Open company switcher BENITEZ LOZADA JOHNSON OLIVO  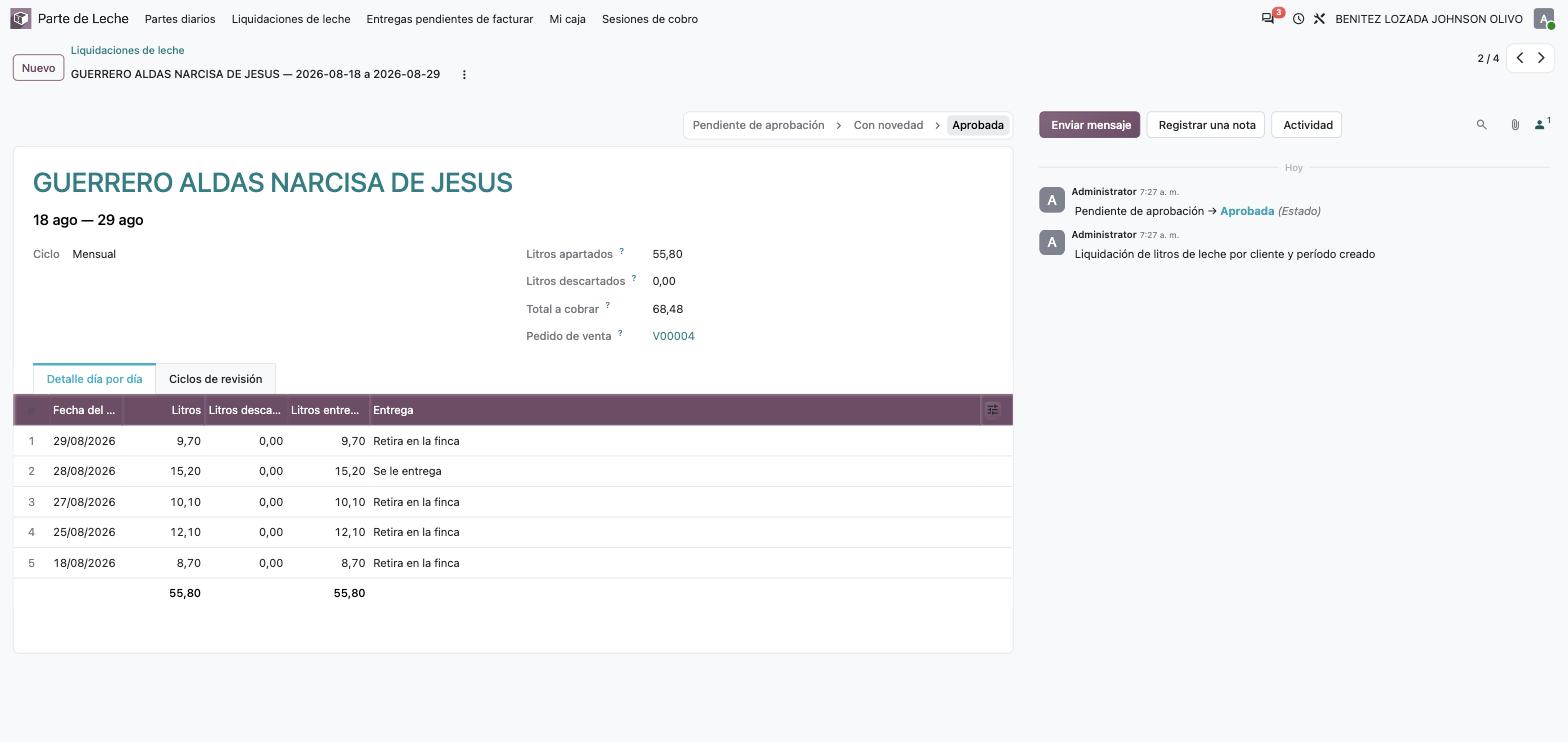pos(1429,19)
